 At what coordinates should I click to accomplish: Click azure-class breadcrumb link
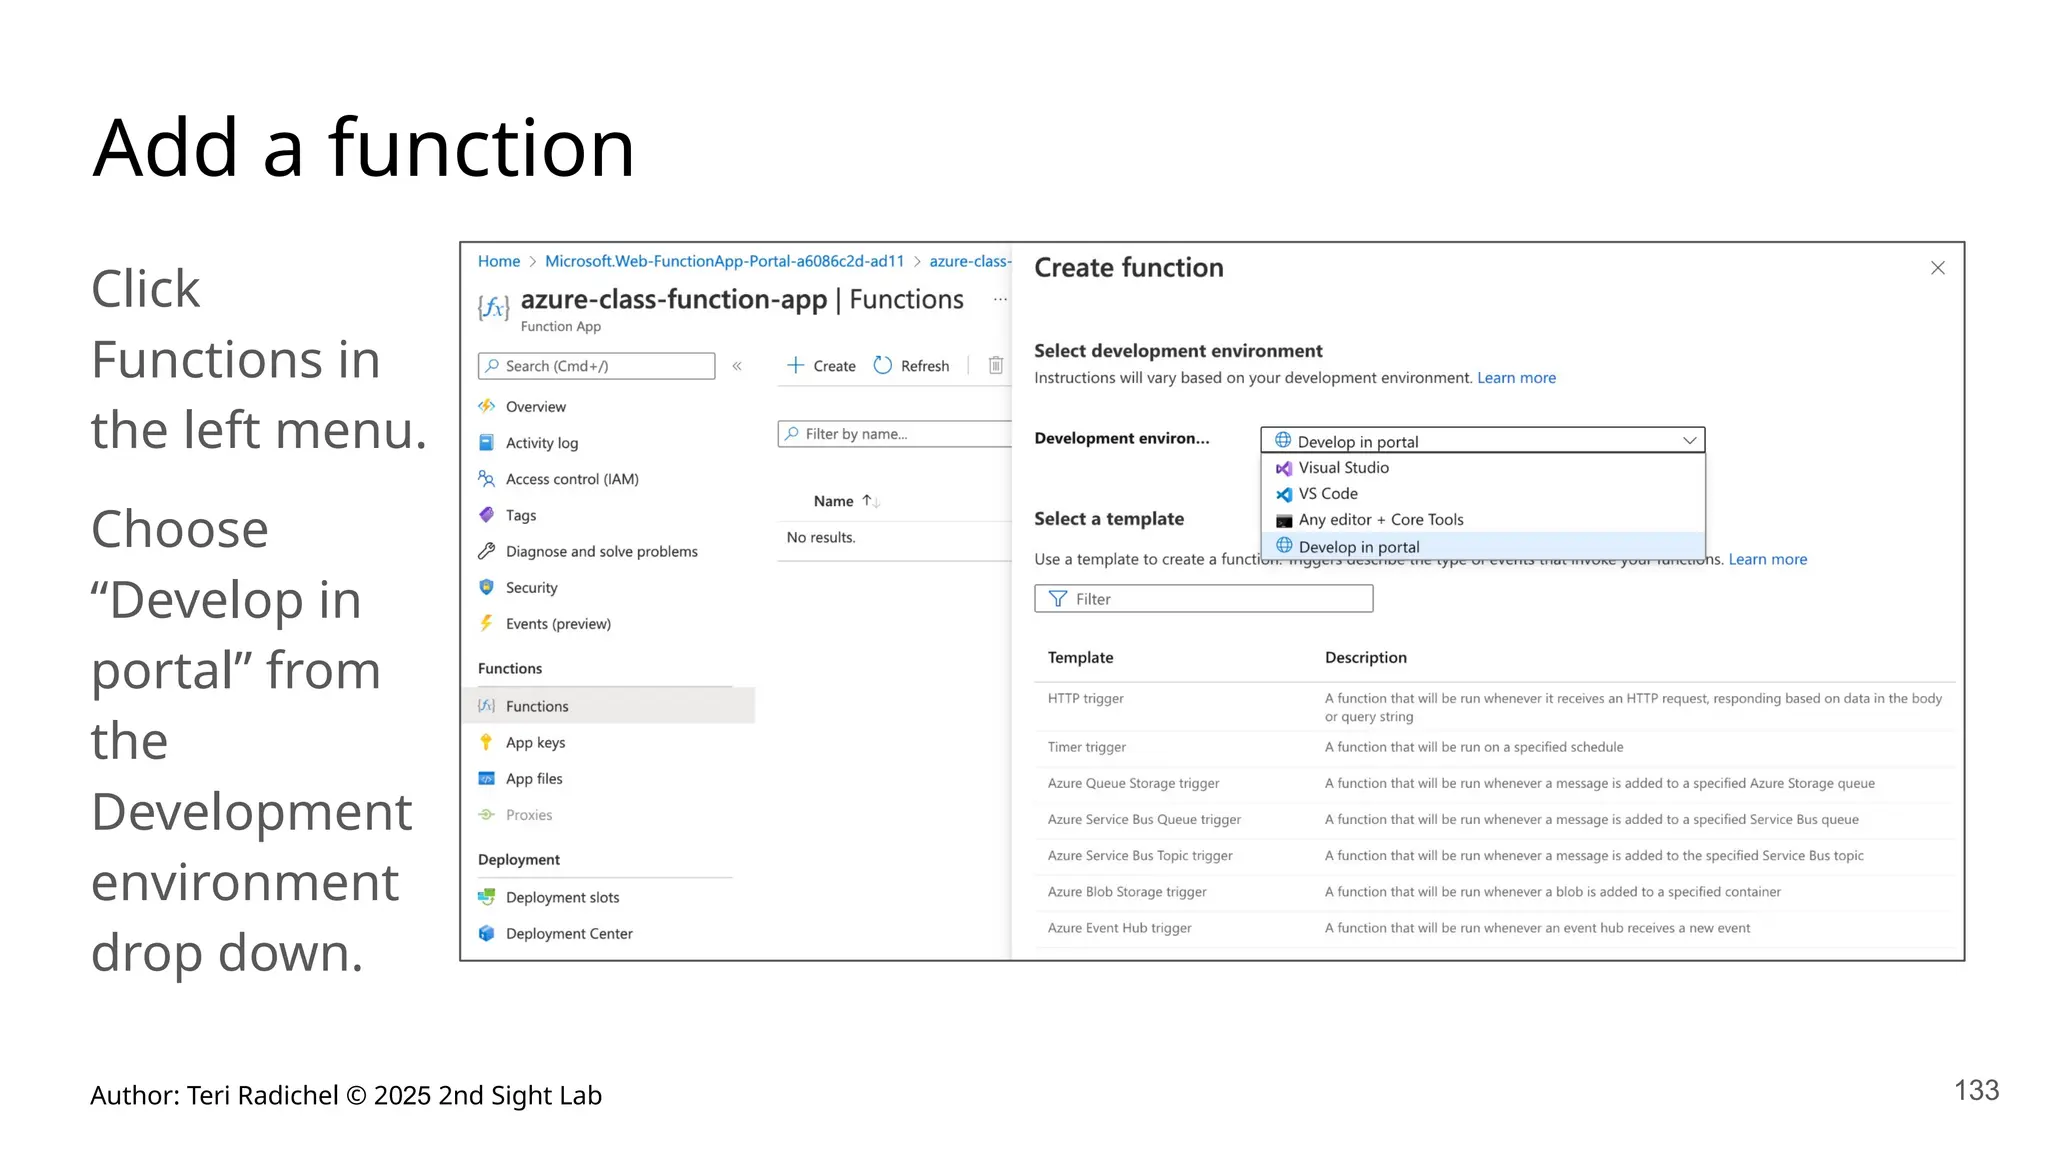pyautogui.click(x=970, y=261)
